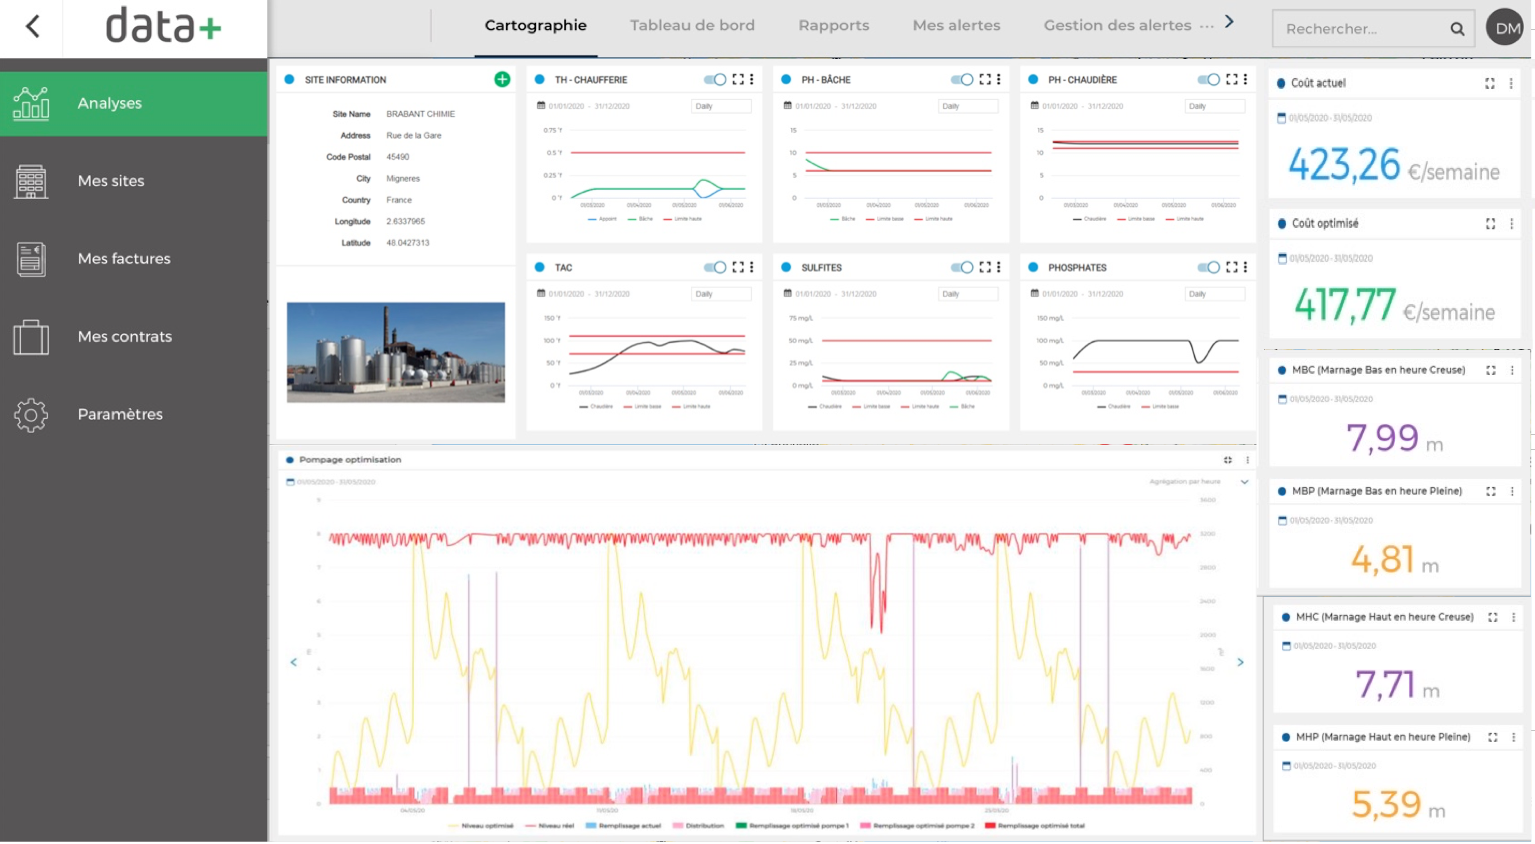The image size is (1535, 844).
Task: Toggle the PH - CHAUDIÈRE switch
Action: [1209, 79]
